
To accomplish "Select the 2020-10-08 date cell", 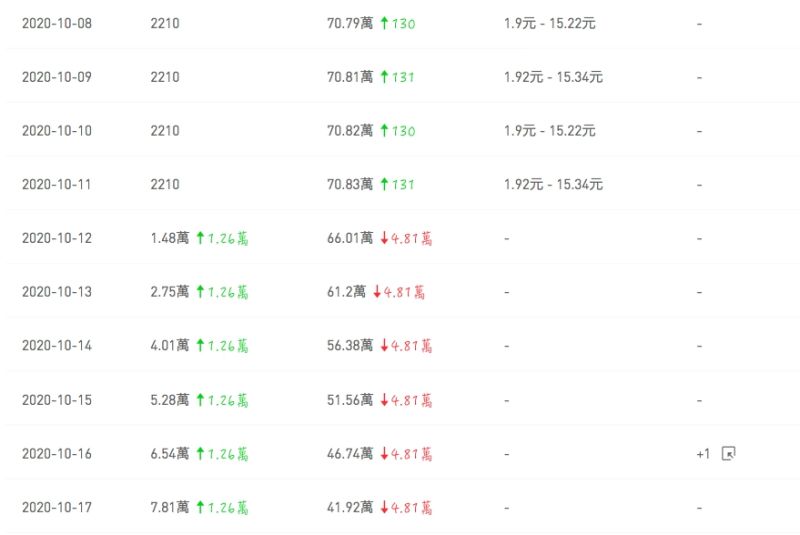I will (57, 23).
